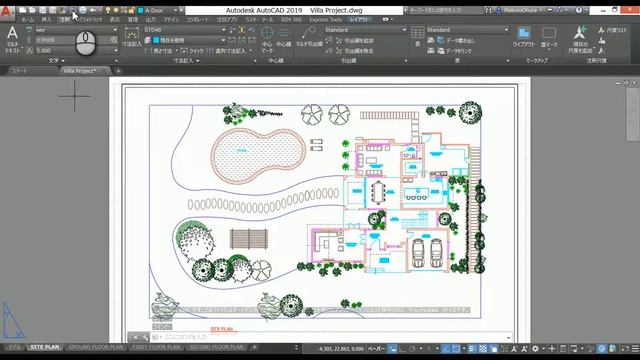Open the A-Door layer dropdown in quick access toolbar
This screenshot has width=640, height=360.
coord(176,10)
